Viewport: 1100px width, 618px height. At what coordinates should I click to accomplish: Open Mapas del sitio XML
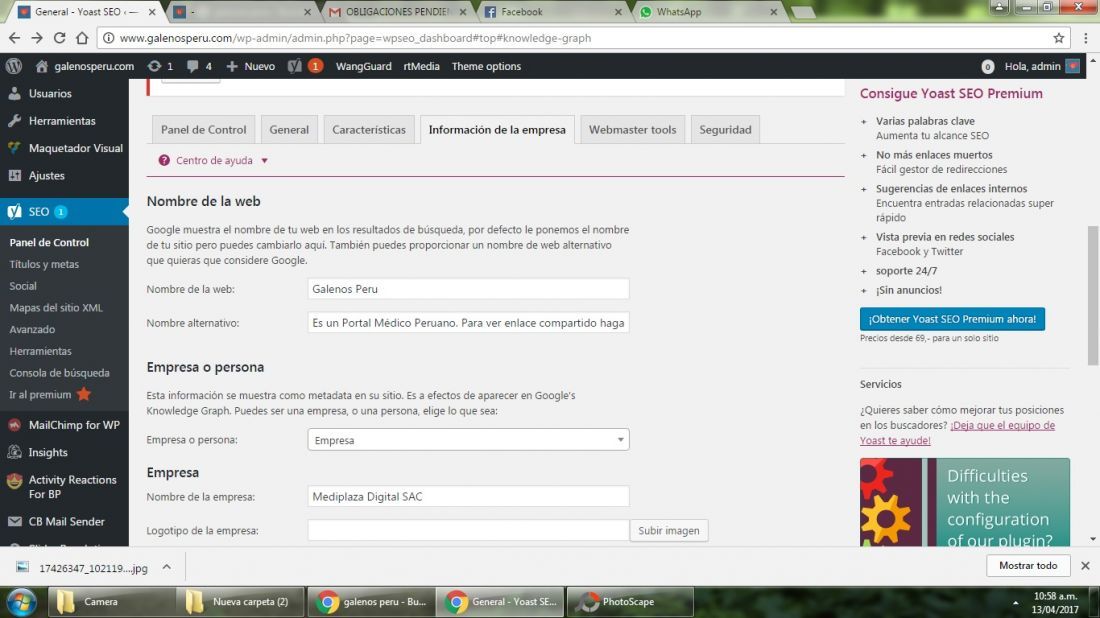[56, 307]
